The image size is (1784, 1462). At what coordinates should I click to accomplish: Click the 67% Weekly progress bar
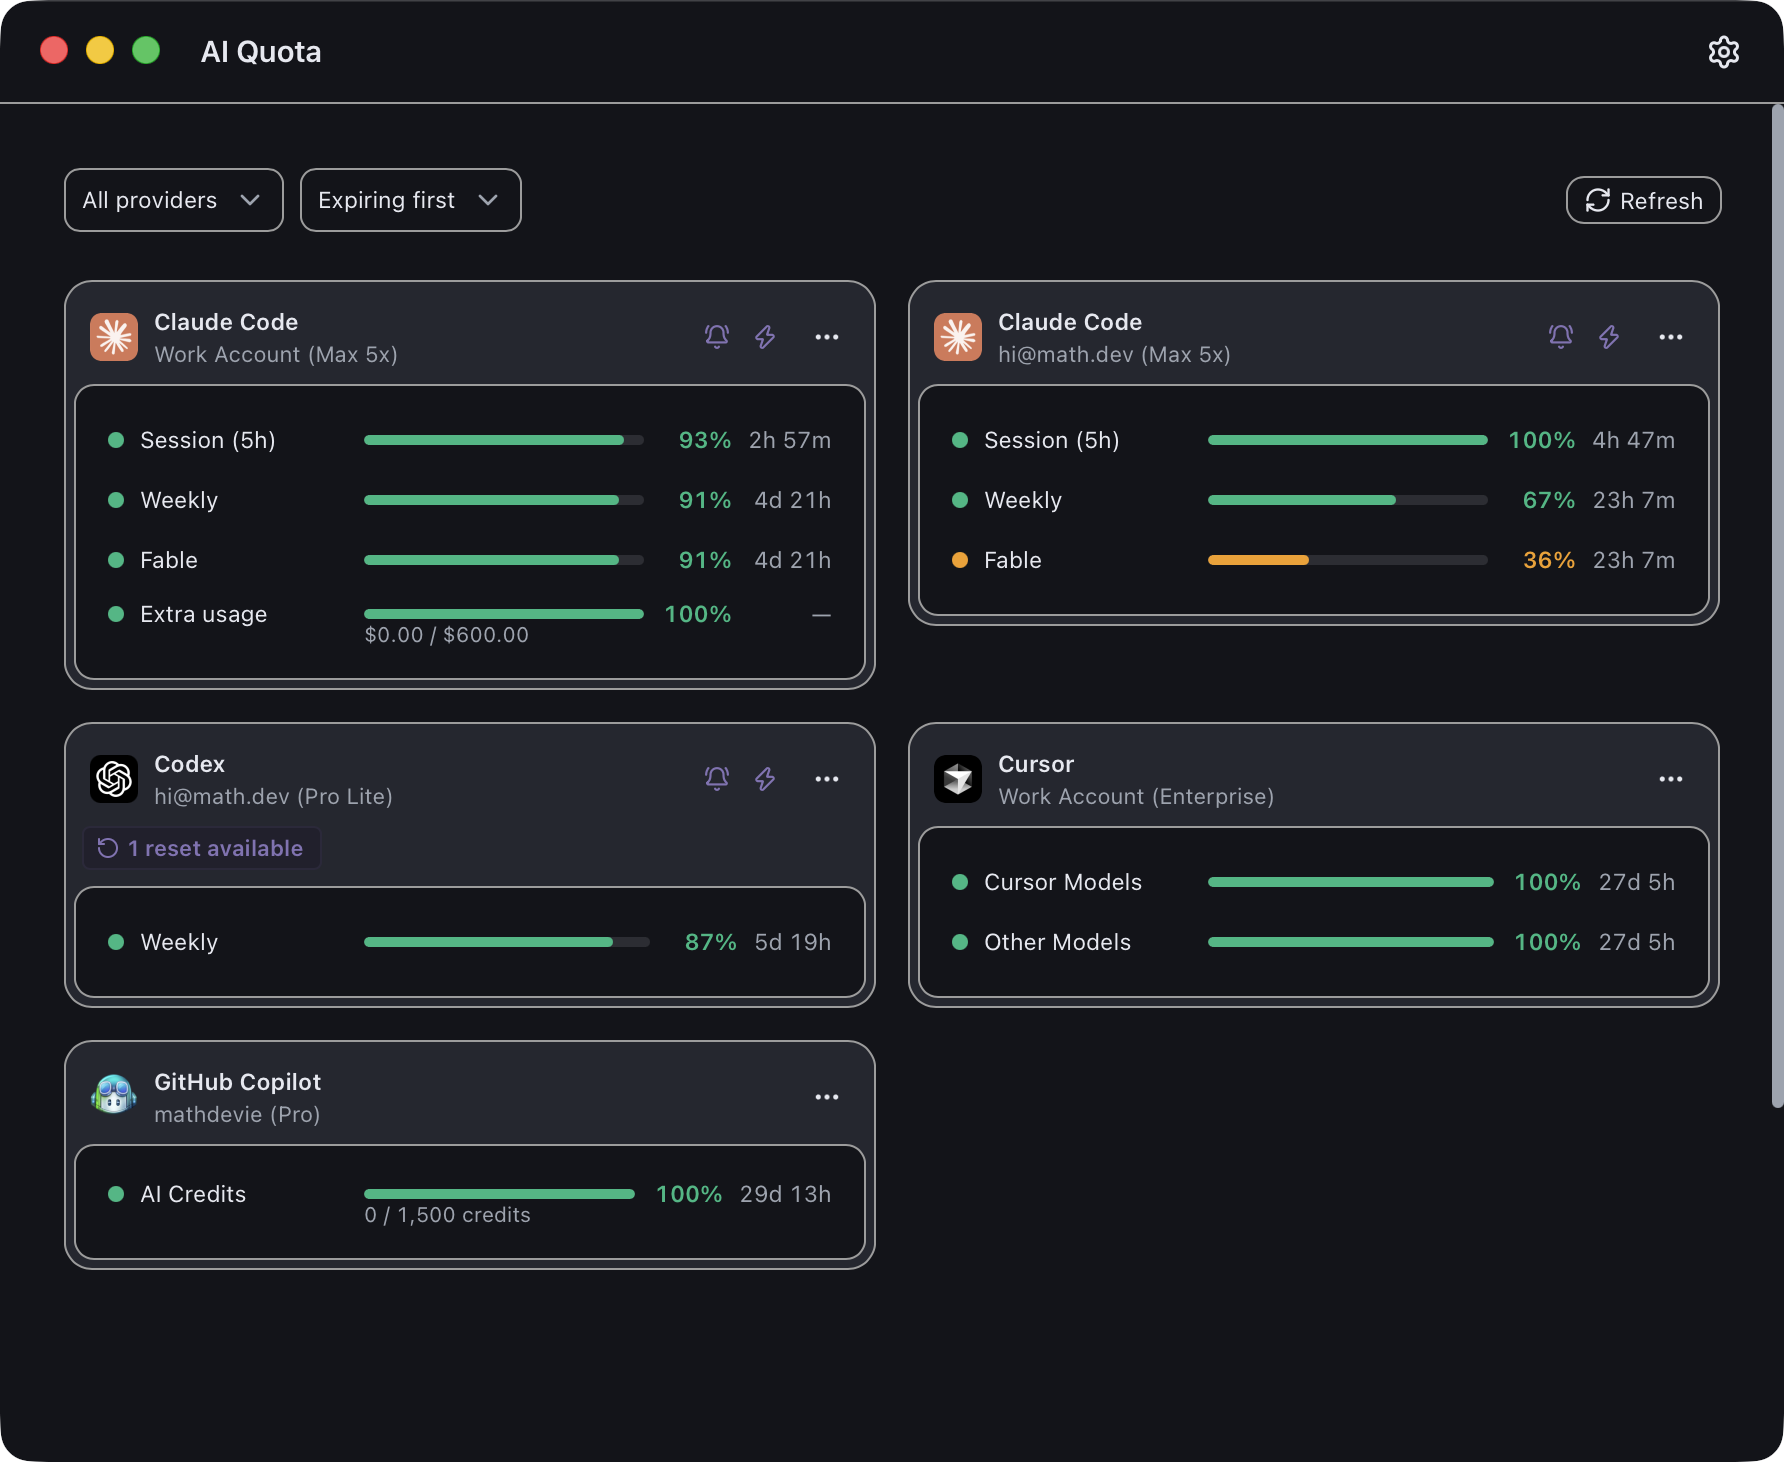pyautogui.click(x=1348, y=500)
